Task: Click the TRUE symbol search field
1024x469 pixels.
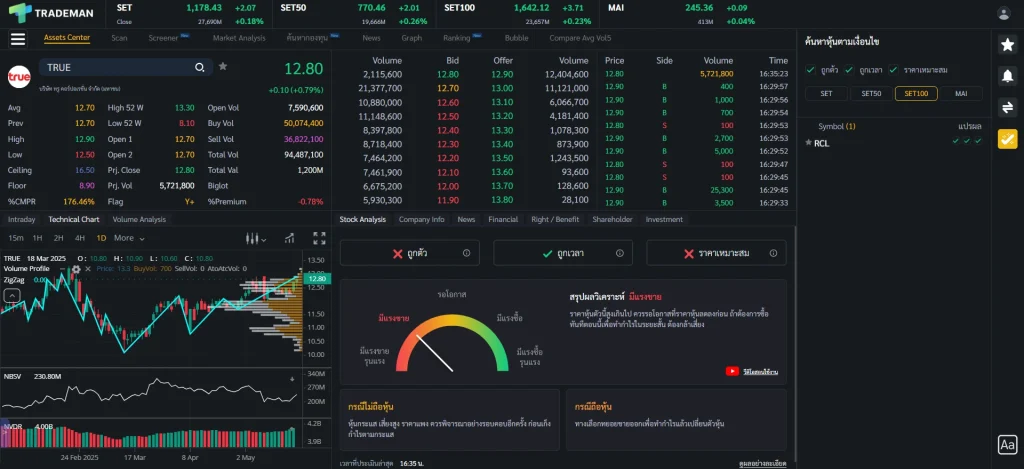Action: point(120,67)
